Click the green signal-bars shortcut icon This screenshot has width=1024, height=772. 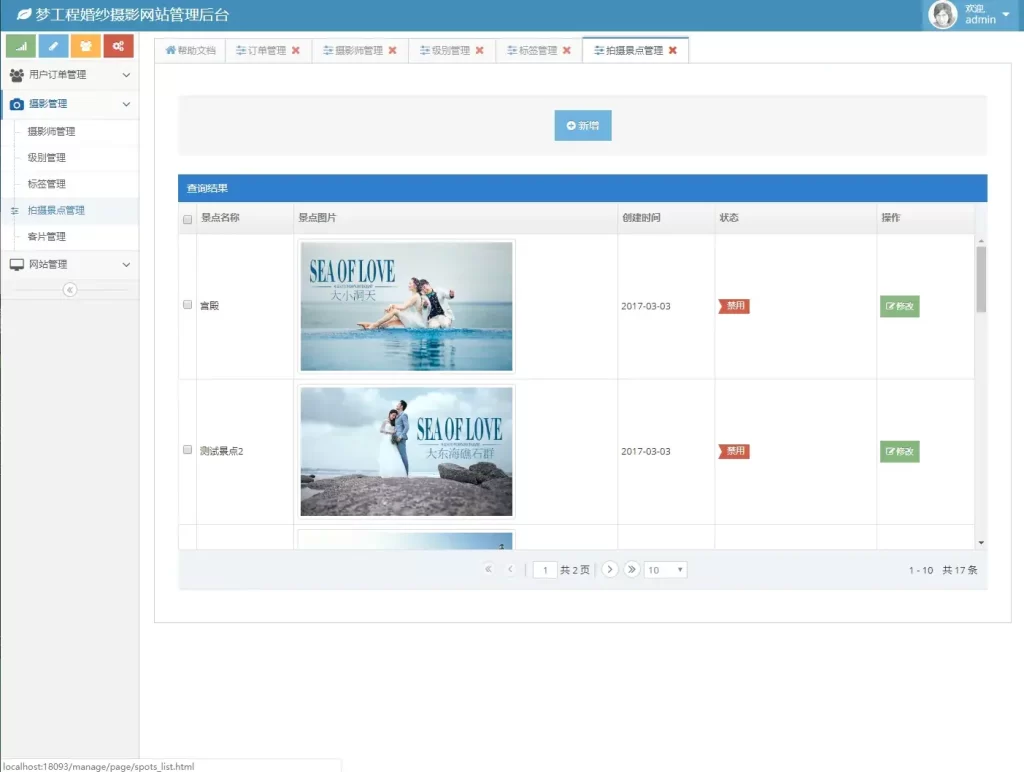pos(21,46)
